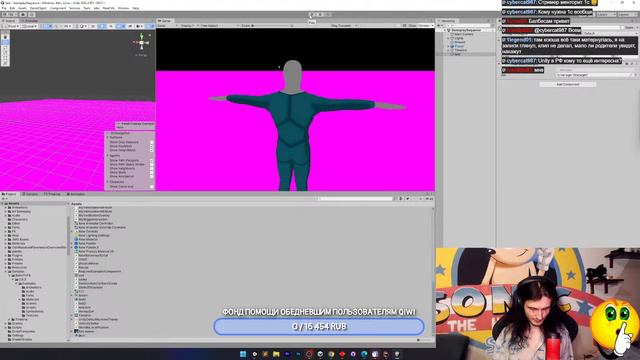Toggle Show Carve Hull checkbox

pyautogui.click(x=152, y=187)
